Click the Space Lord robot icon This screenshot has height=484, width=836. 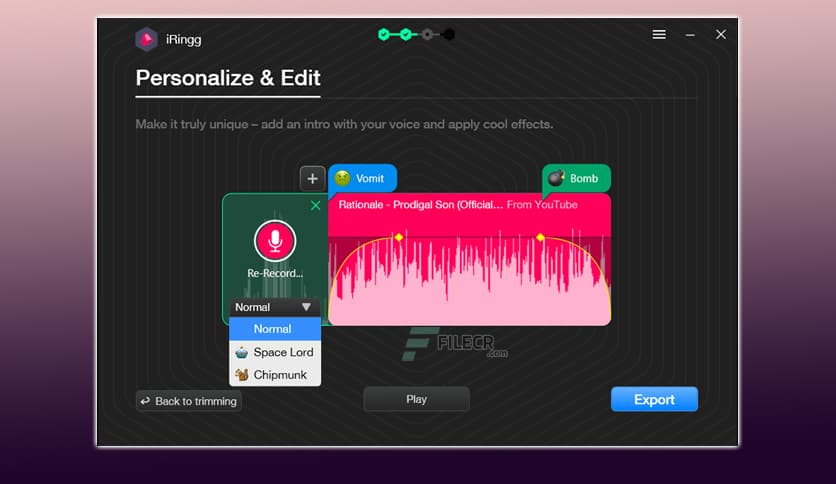(241, 352)
